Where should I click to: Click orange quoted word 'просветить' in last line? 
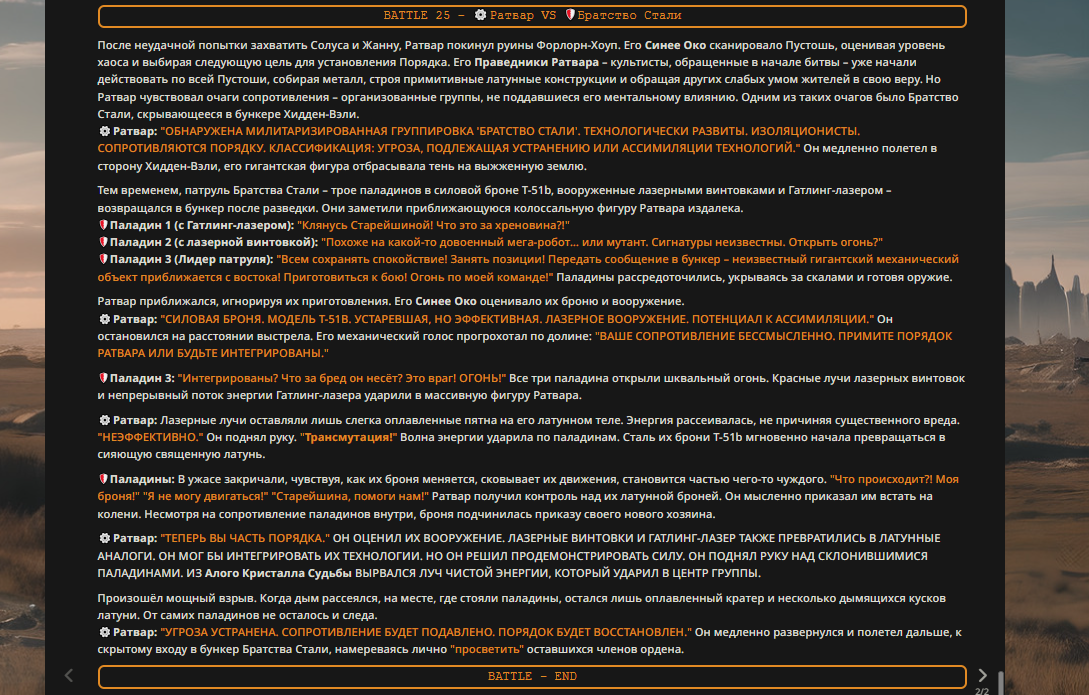pos(488,650)
